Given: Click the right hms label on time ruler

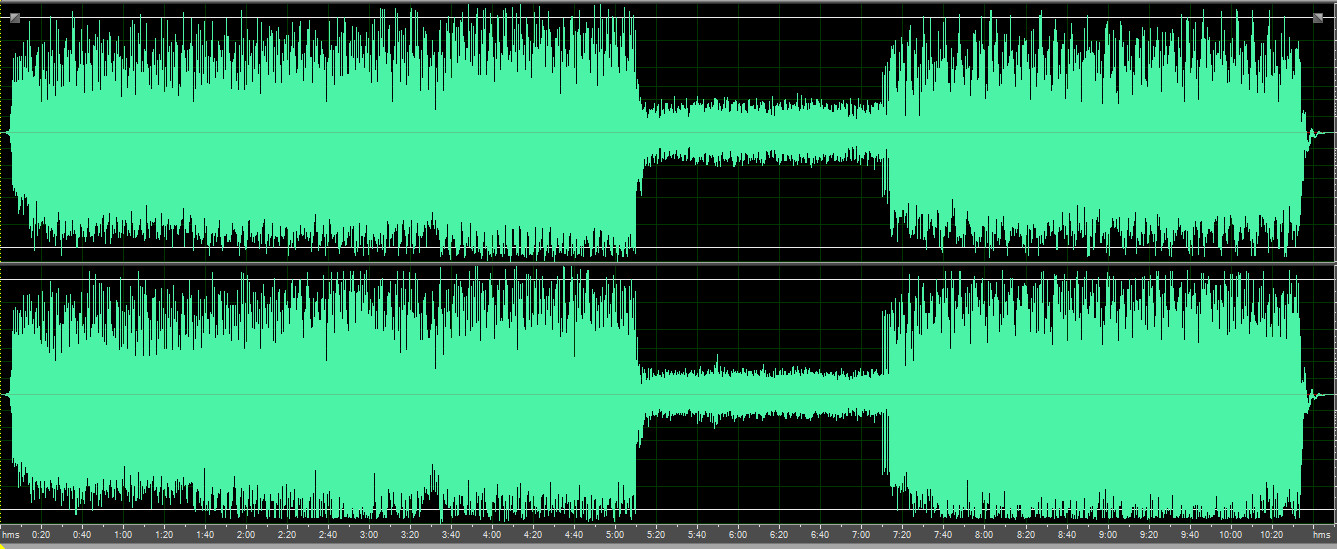Looking at the screenshot, I should 1322,535.
